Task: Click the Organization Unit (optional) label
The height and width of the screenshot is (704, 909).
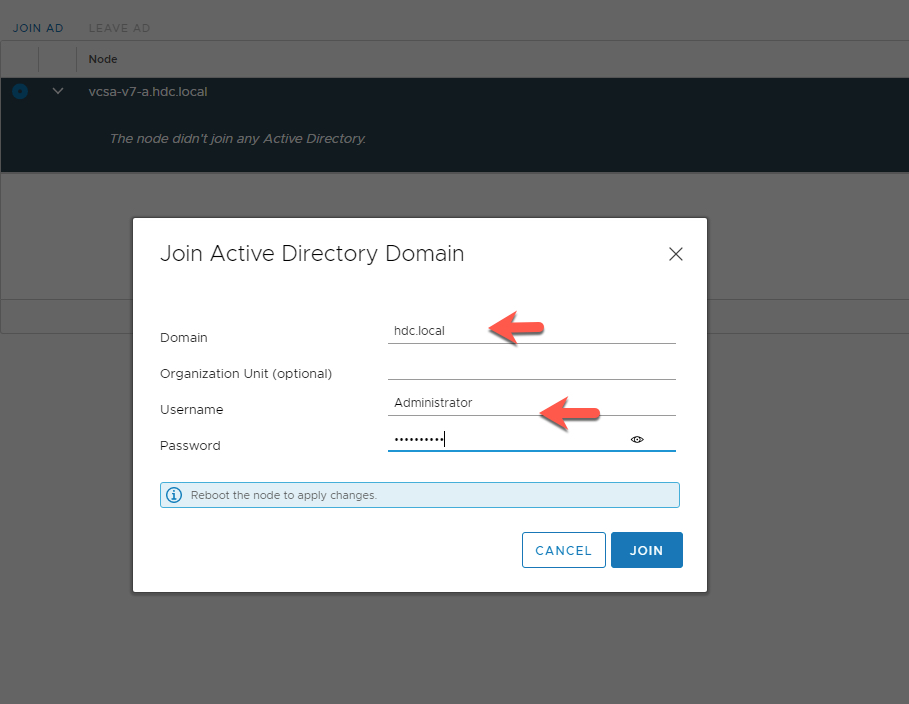Action: click(246, 373)
